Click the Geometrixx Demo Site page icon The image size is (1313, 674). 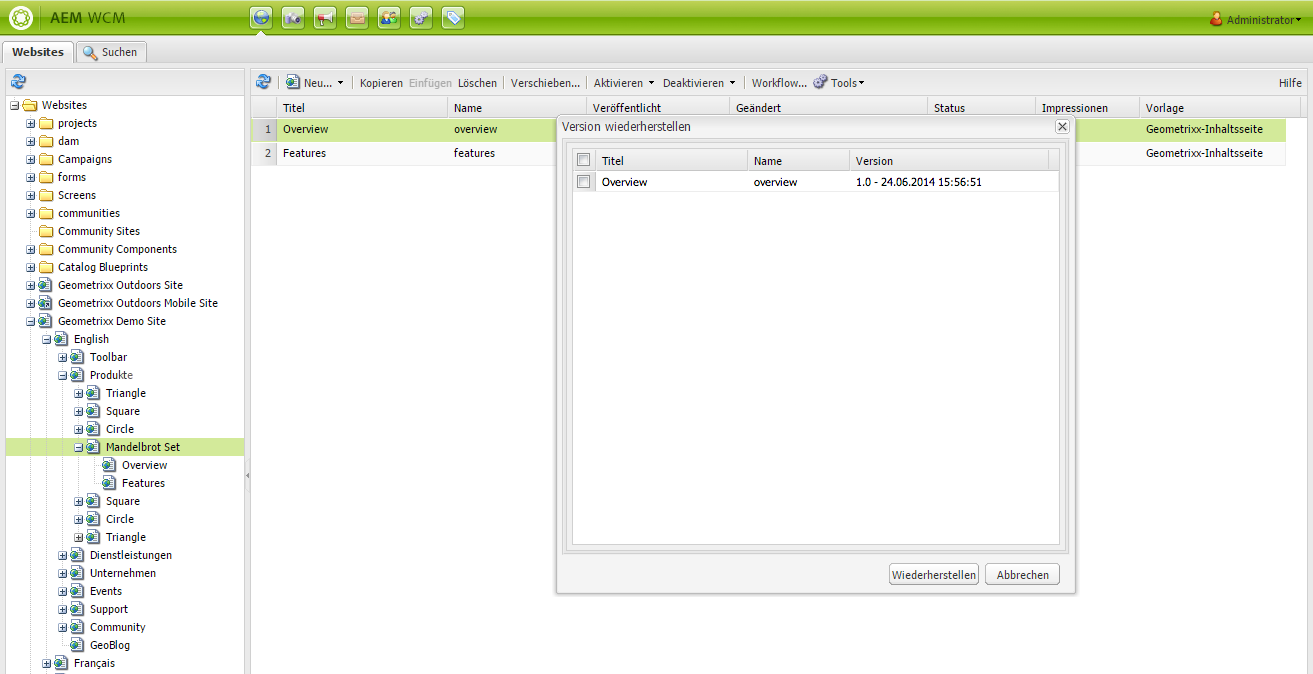tap(46, 321)
